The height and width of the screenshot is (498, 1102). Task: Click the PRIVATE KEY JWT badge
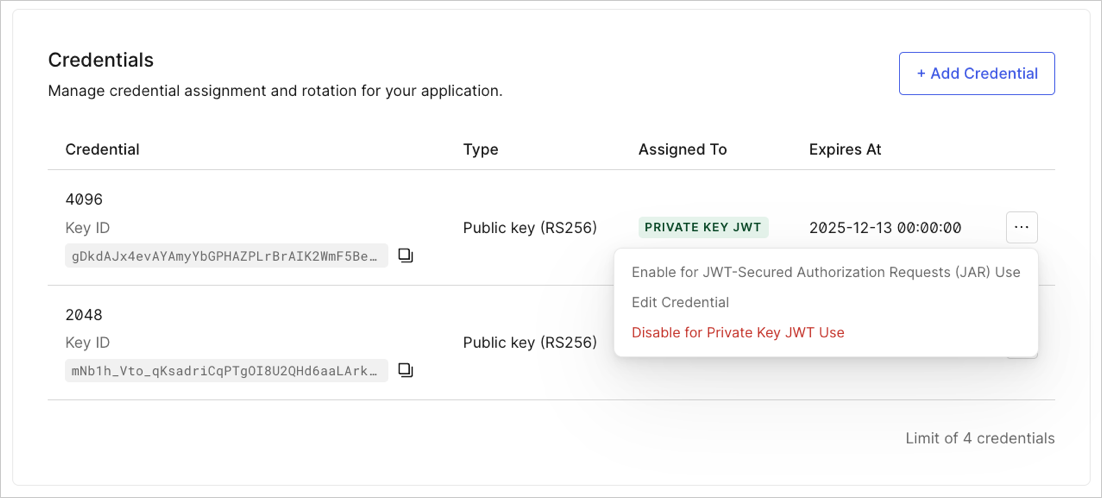coord(704,227)
